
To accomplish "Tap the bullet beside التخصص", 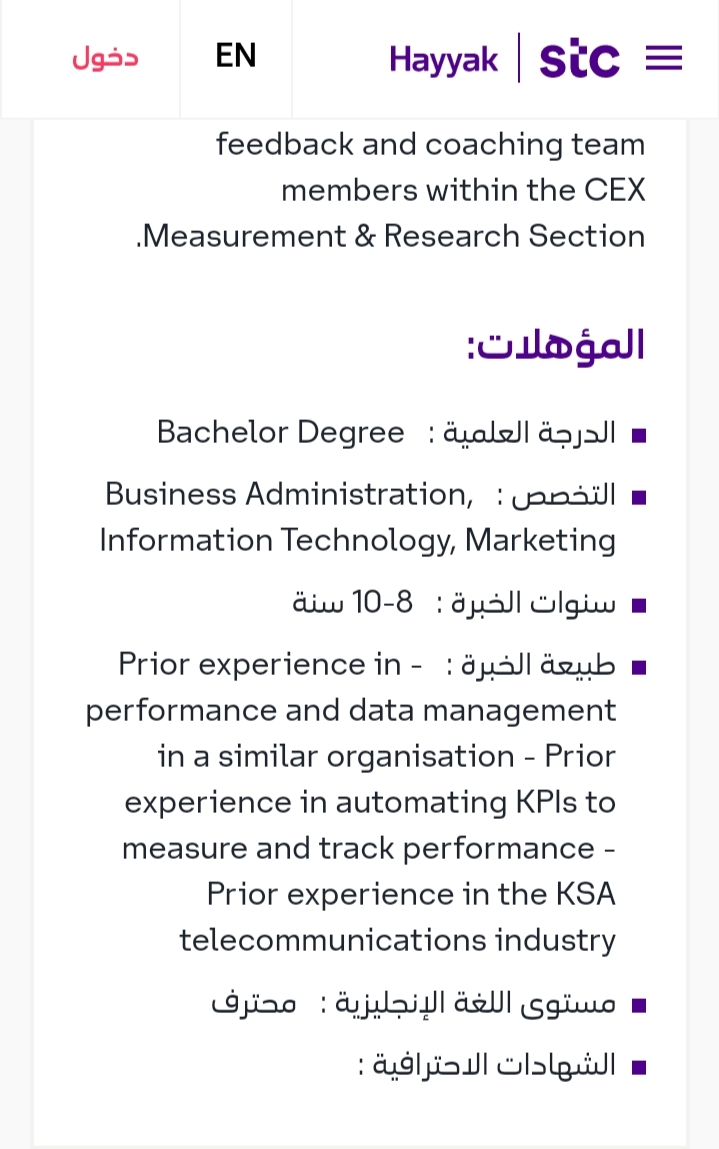I will click(639, 498).
